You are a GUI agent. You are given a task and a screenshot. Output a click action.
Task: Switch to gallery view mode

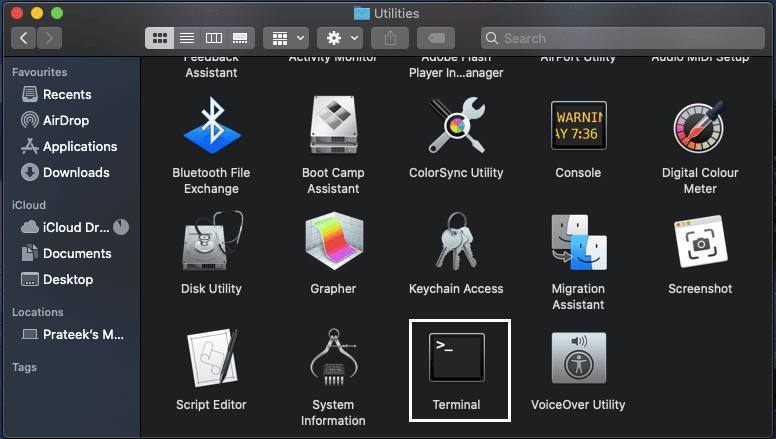(240, 38)
